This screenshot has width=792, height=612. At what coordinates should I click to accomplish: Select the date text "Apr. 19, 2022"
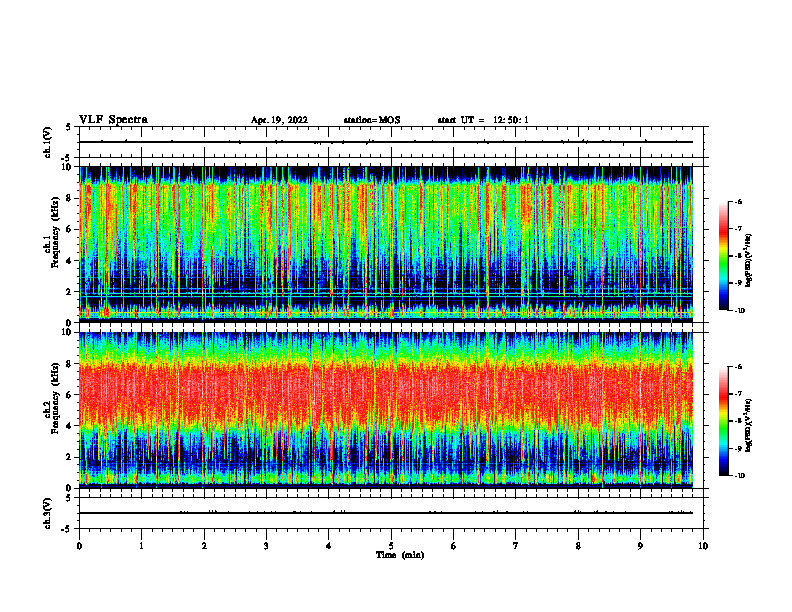coord(279,120)
